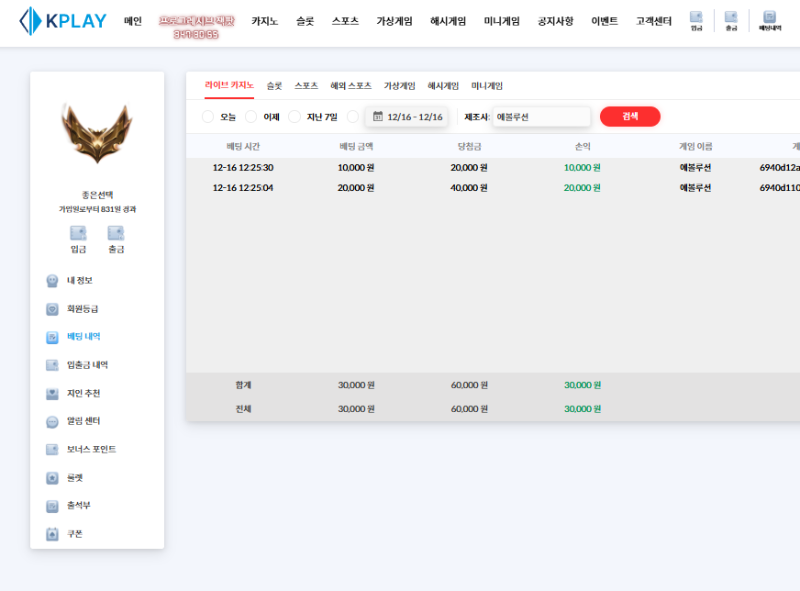This screenshot has height=591, width=800.
Task: Click the 출금 withdraw icon in top header
Action: (x=731, y=20)
